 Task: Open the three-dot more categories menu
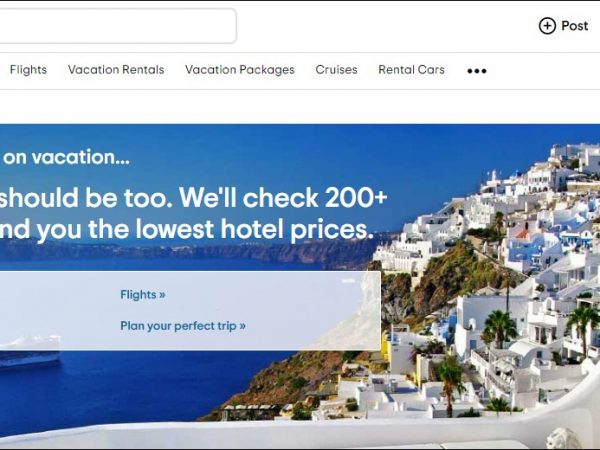(x=477, y=71)
